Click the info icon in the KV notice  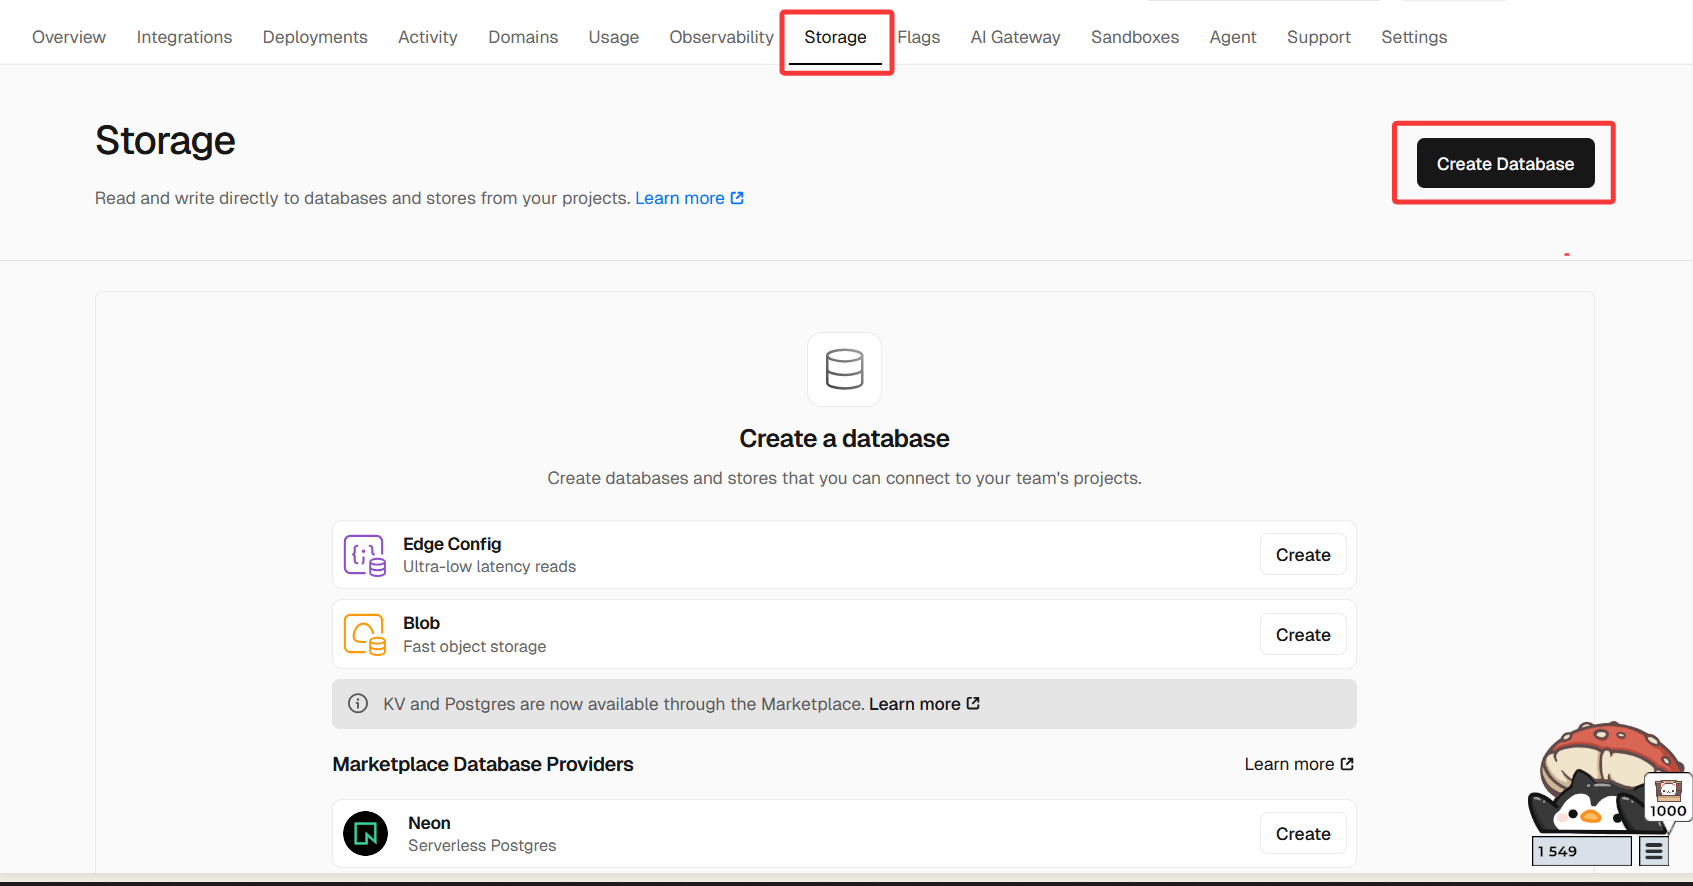(358, 704)
